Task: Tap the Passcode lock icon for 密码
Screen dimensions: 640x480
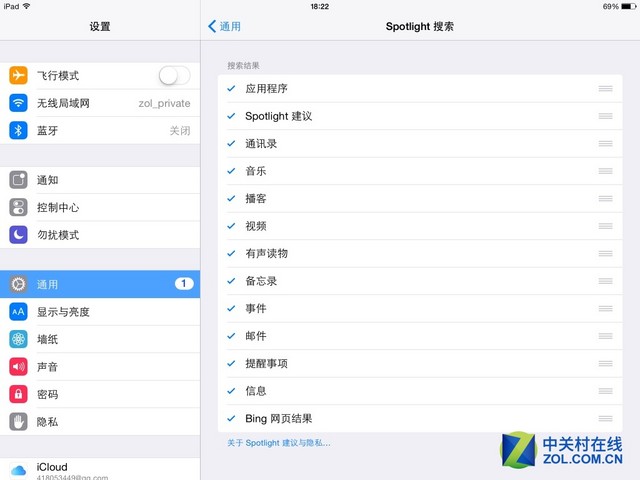Action: pos(18,394)
